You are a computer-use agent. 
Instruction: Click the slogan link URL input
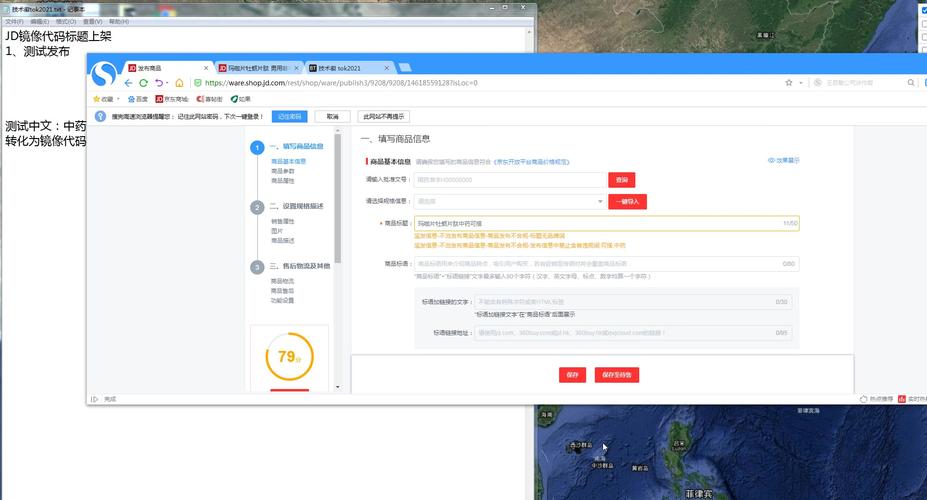pyautogui.click(x=633, y=333)
